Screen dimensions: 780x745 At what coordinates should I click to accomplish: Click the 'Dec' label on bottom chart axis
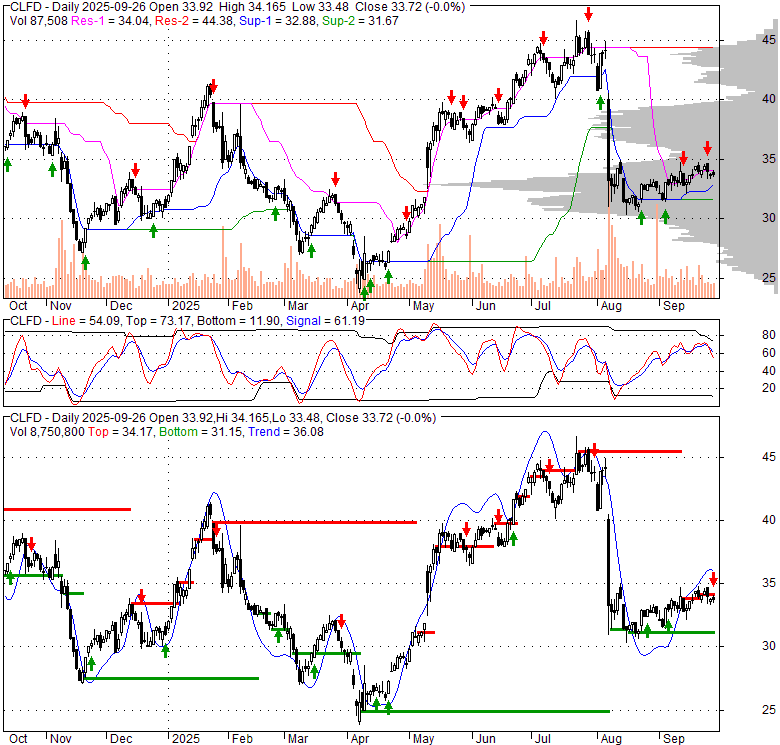pyautogui.click(x=121, y=739)
